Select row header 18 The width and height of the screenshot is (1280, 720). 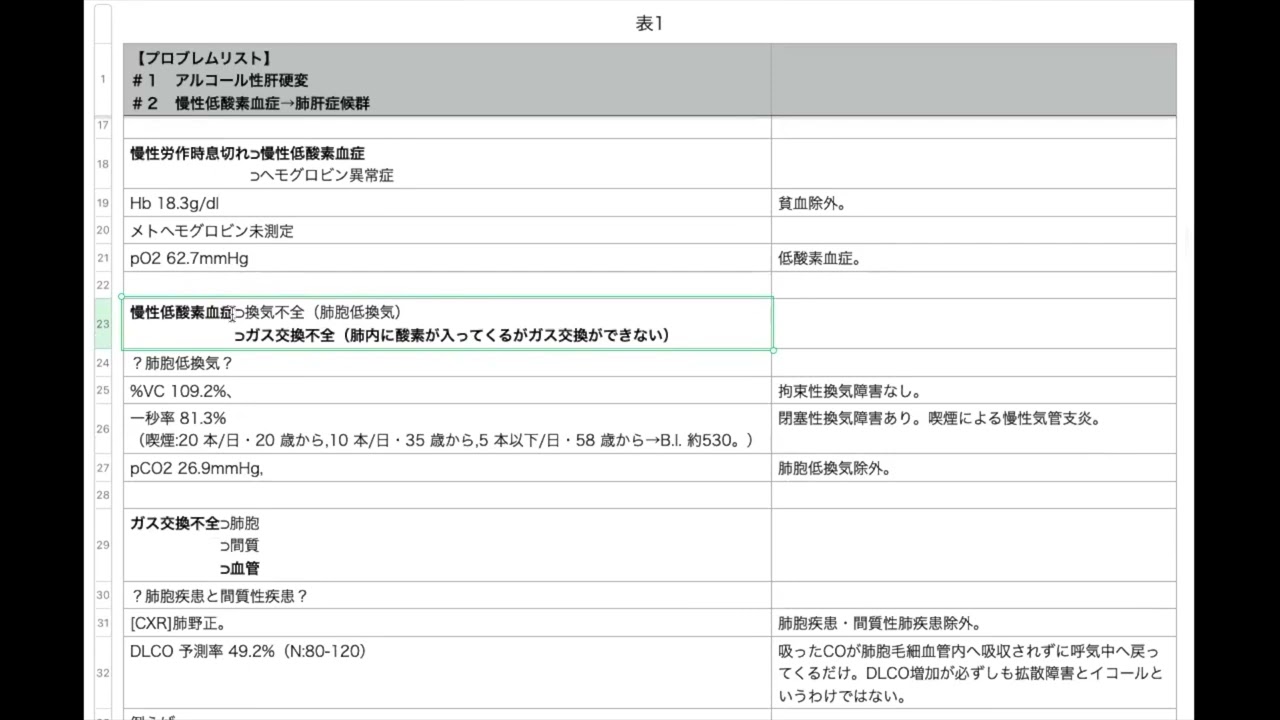click(x=103, y=164)
